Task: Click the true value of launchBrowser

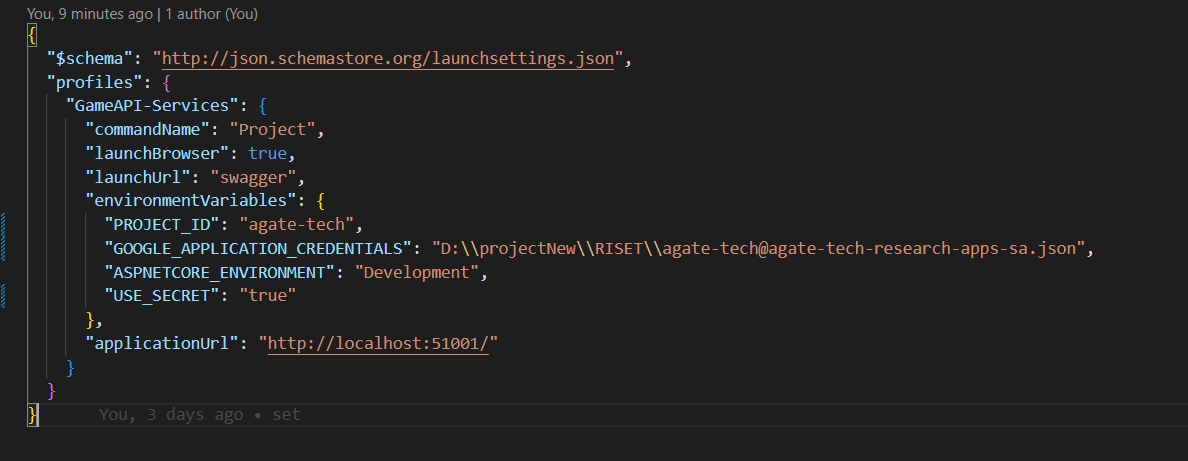Action: tap(267, 153)
